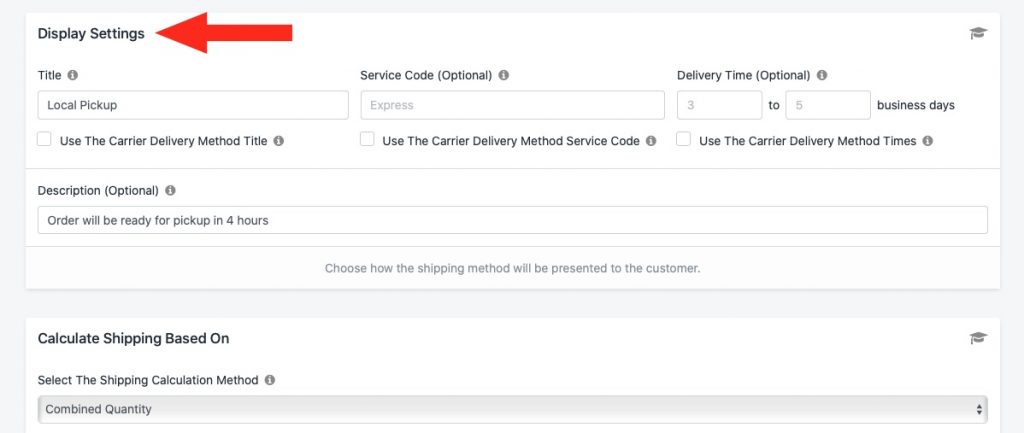
Task: Check Use The Carrier Delivery Method Service Code
Action: coord(368,140)
